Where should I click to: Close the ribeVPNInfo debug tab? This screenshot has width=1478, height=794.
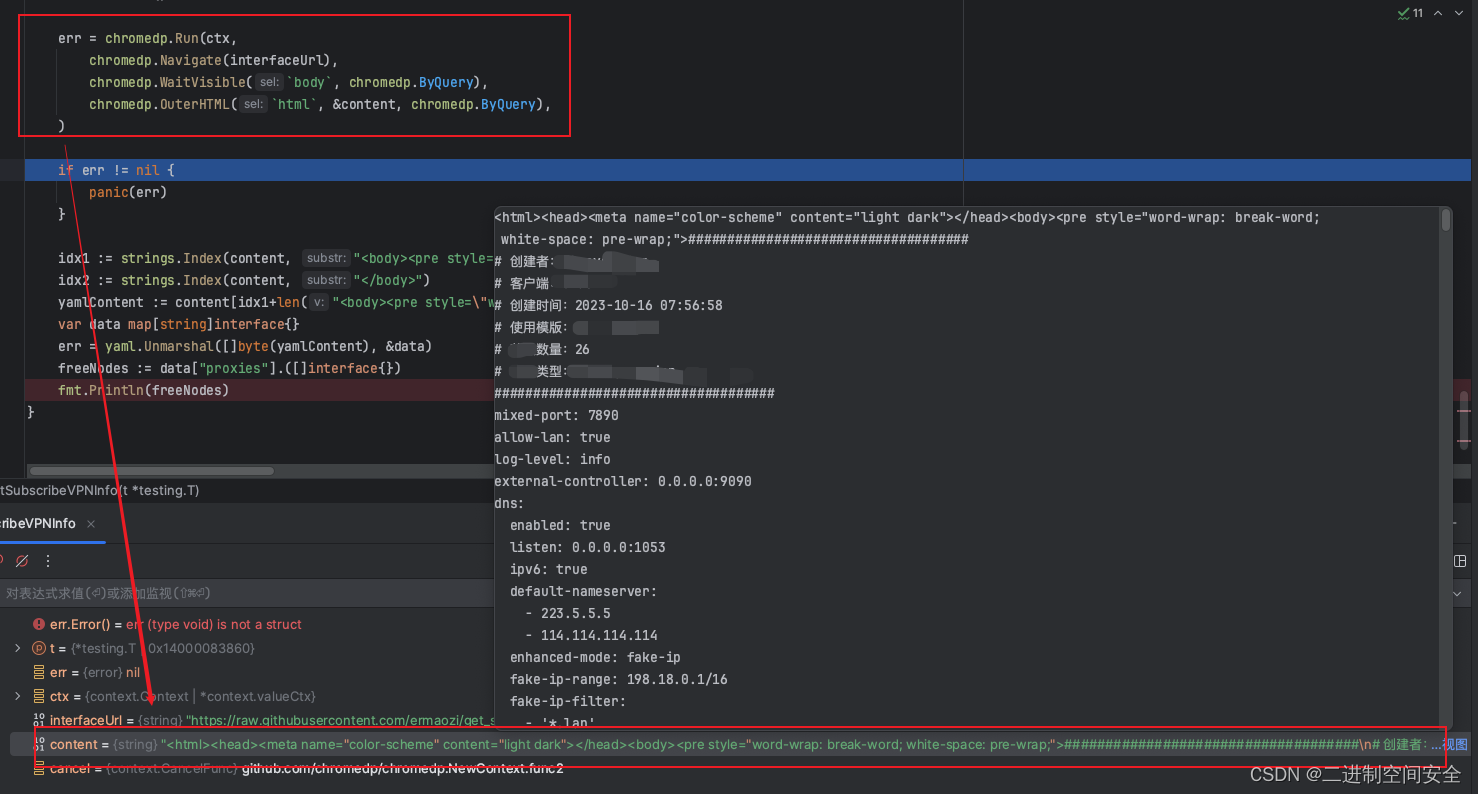[x=89, y=523]
